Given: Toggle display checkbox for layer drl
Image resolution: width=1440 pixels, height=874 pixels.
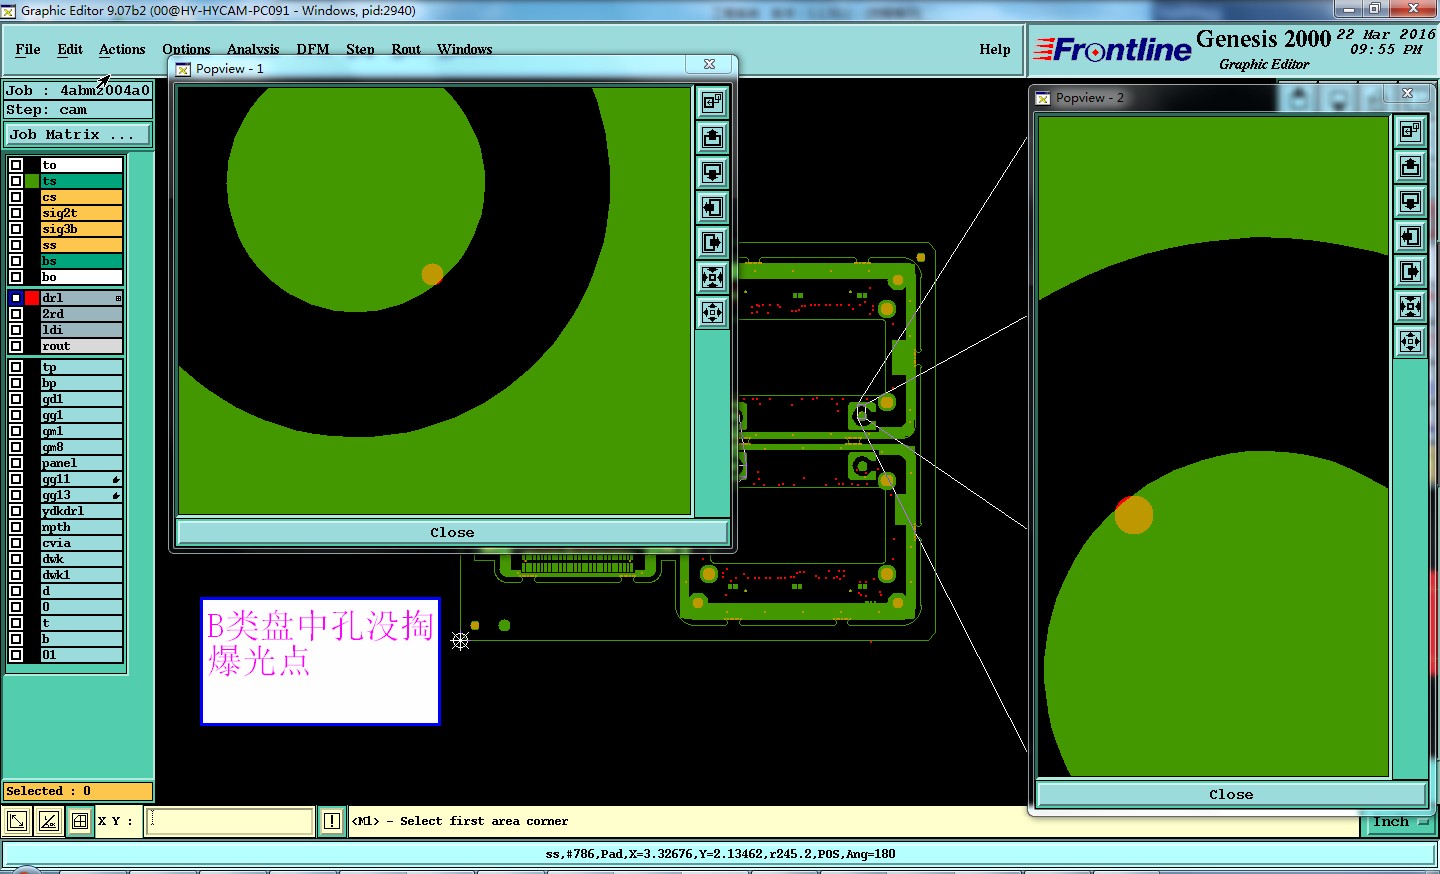Looking at the screenshot, I should point(16,298).
